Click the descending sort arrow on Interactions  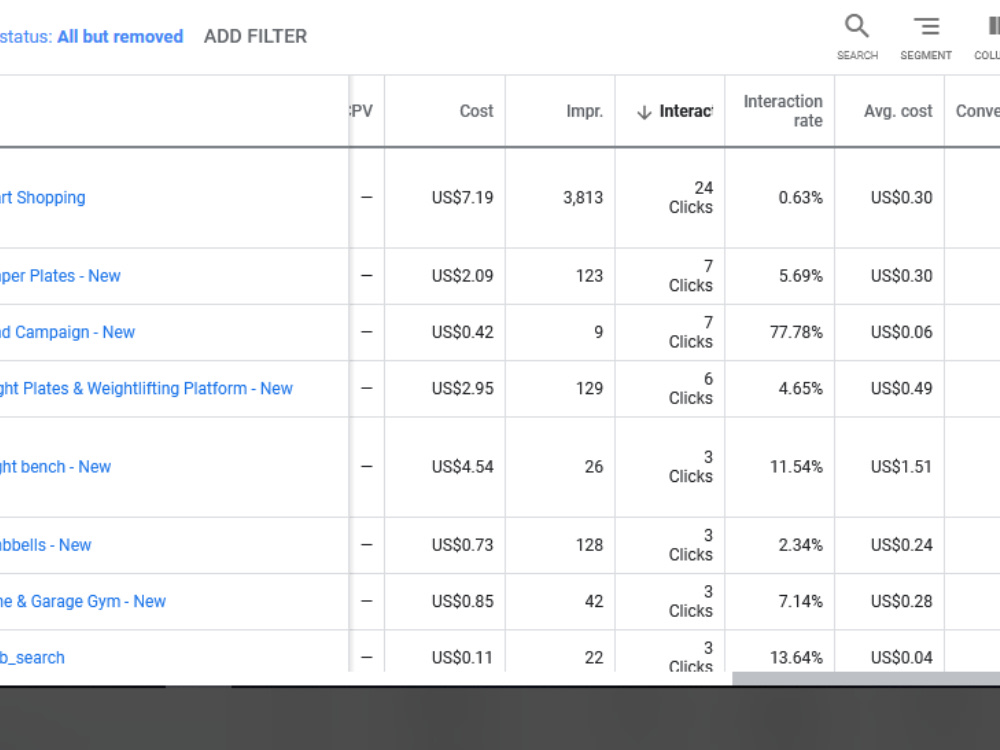[x=644, y=112]
